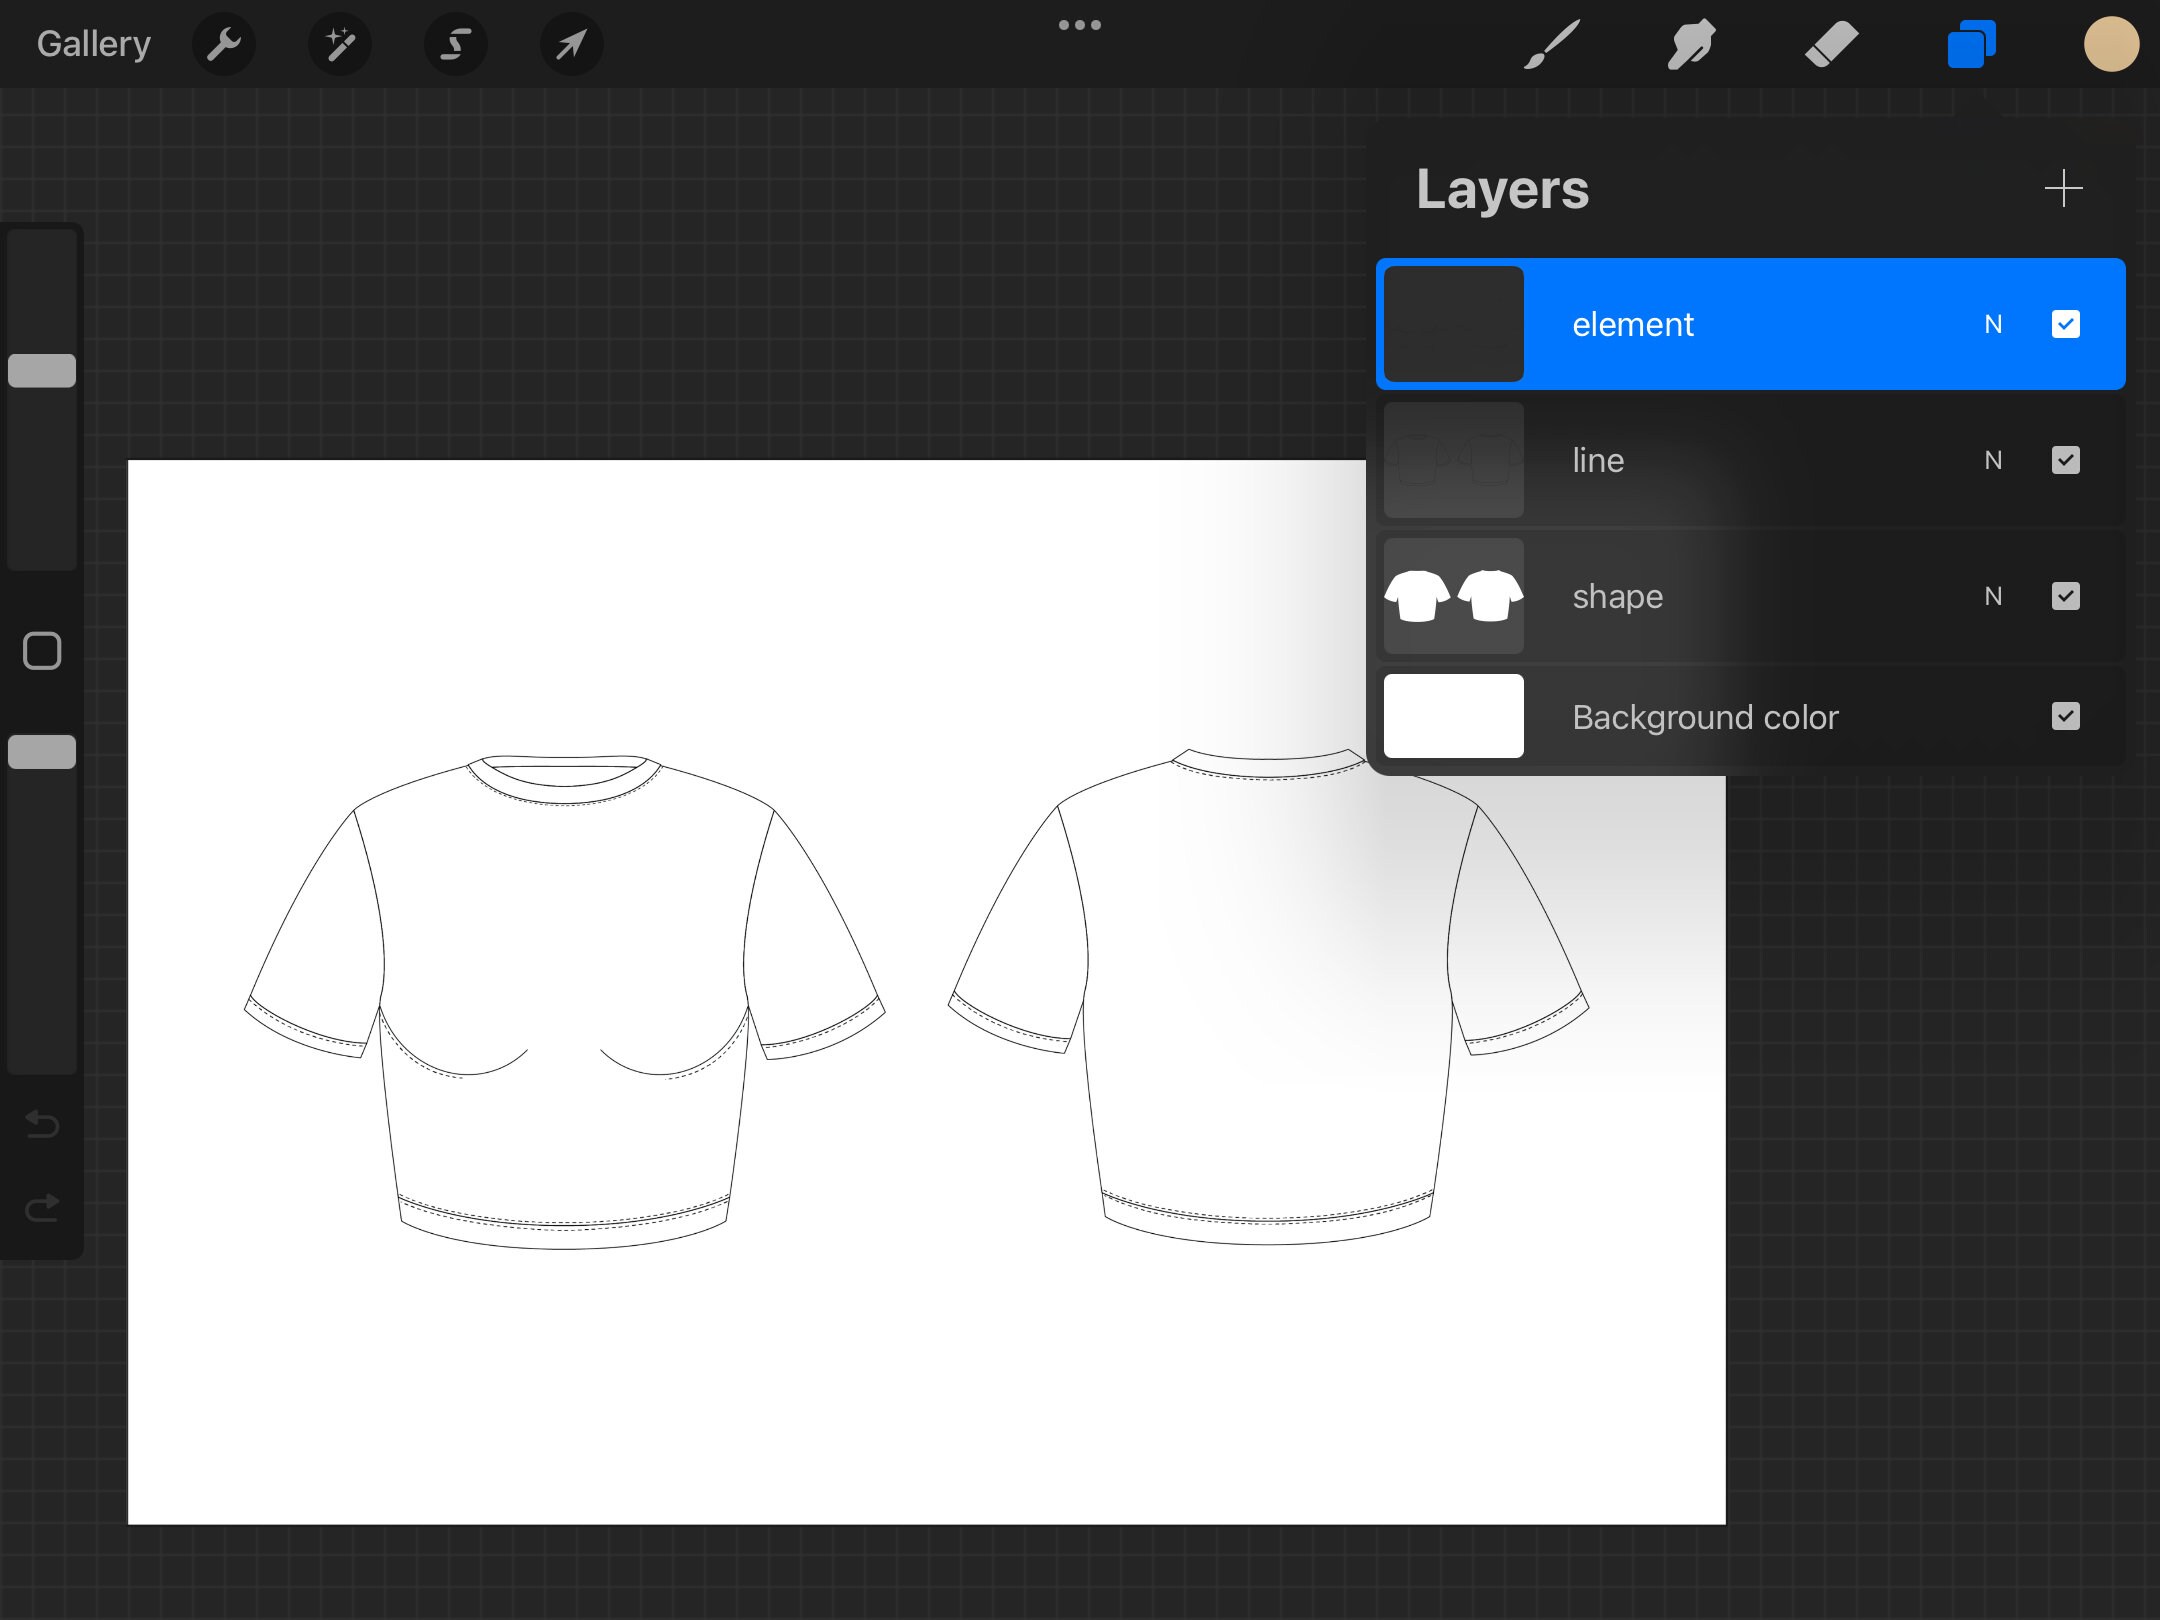
Task: Open the Layers panel icon
Action: pos(1970,43)
